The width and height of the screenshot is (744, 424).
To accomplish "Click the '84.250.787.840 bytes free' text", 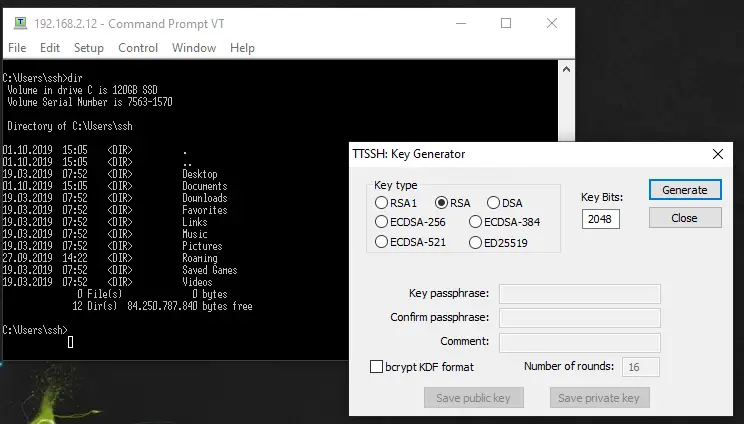I will tap(190, 306).
